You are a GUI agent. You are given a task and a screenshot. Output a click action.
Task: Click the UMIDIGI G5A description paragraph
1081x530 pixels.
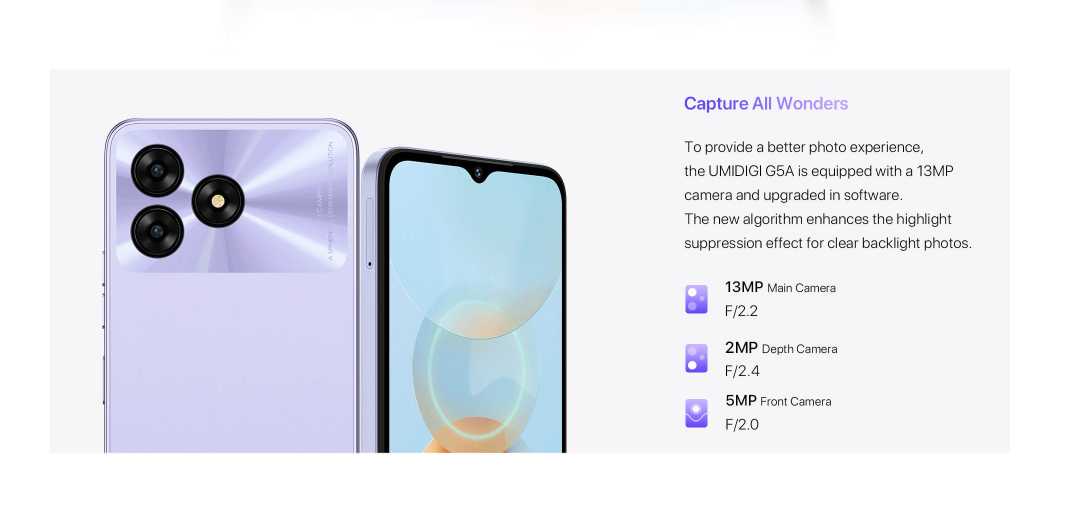pos(827,195)
